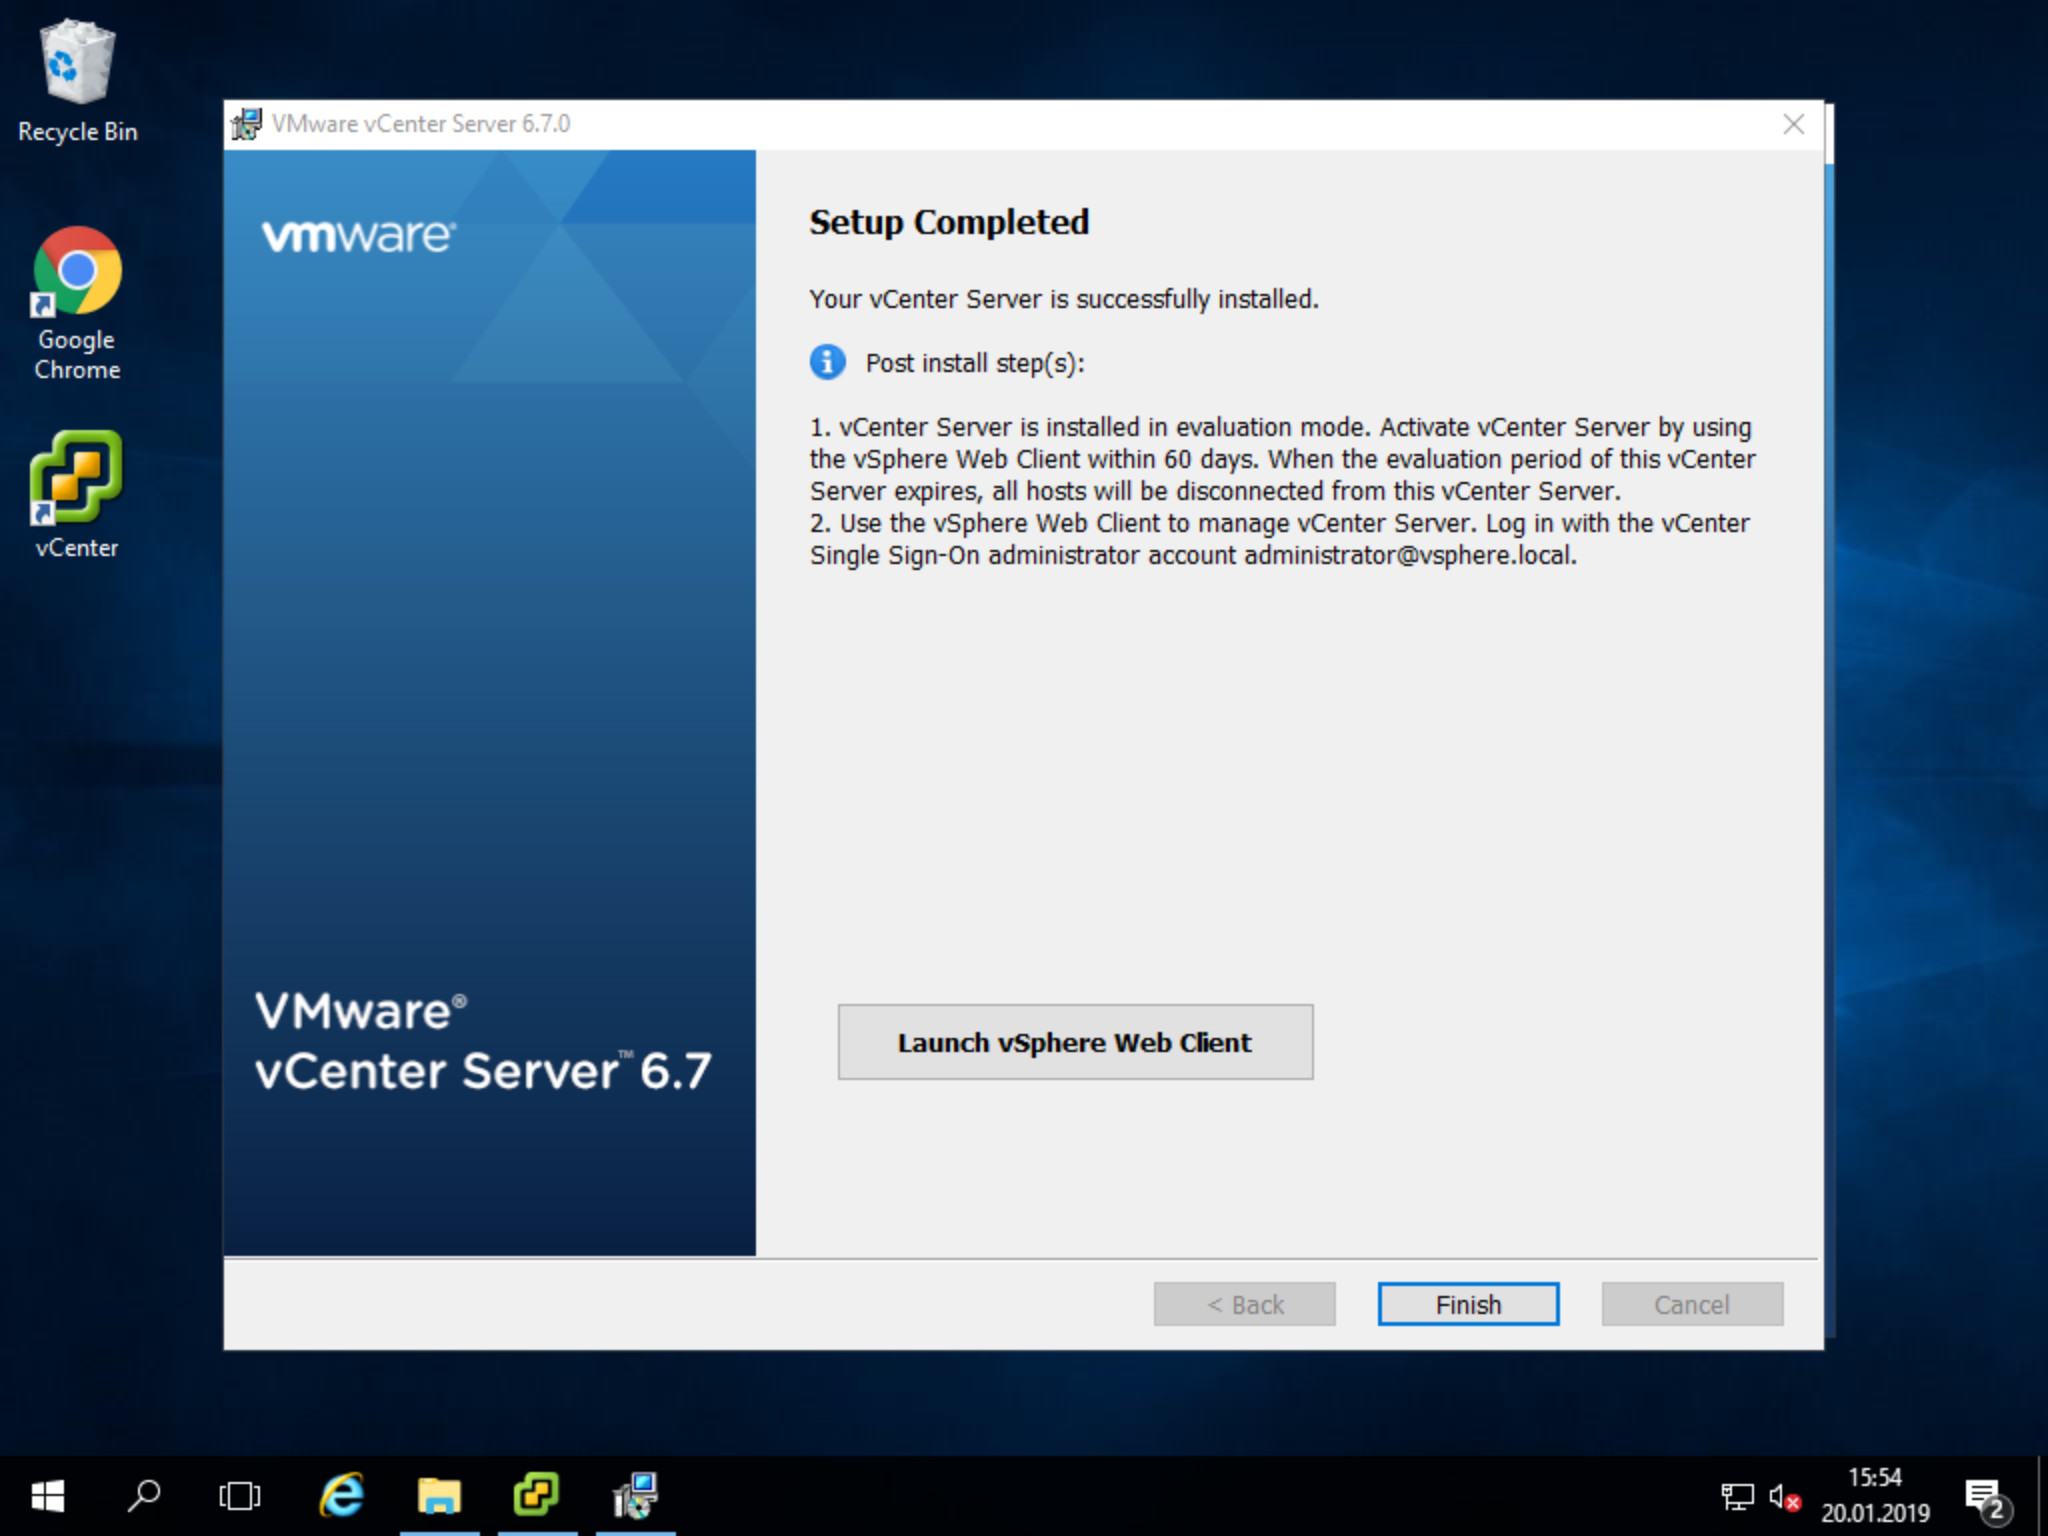The width and height of the screenshot is (2048, 1536).
Task: Click the Show Desktop taskbar edge
Action: coord(2042,1496)
